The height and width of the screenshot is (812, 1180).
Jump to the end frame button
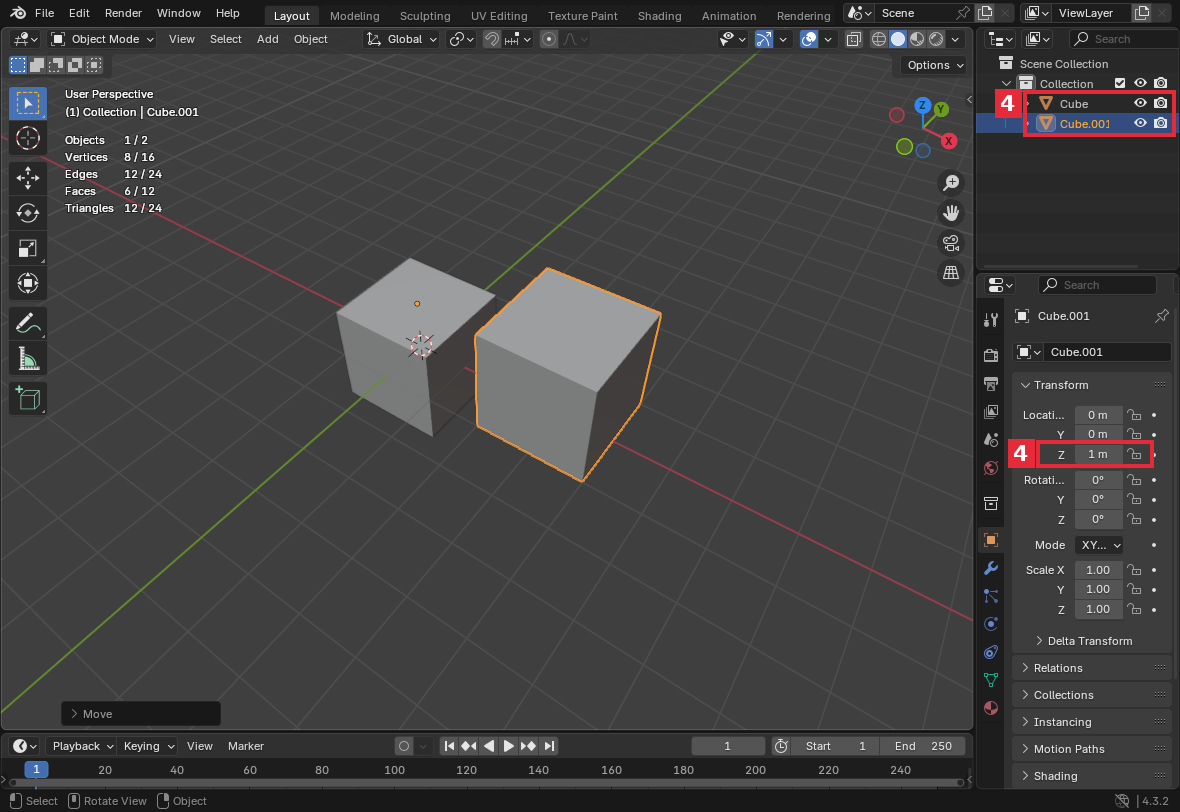pyautogui.click(x=549, y=747)
